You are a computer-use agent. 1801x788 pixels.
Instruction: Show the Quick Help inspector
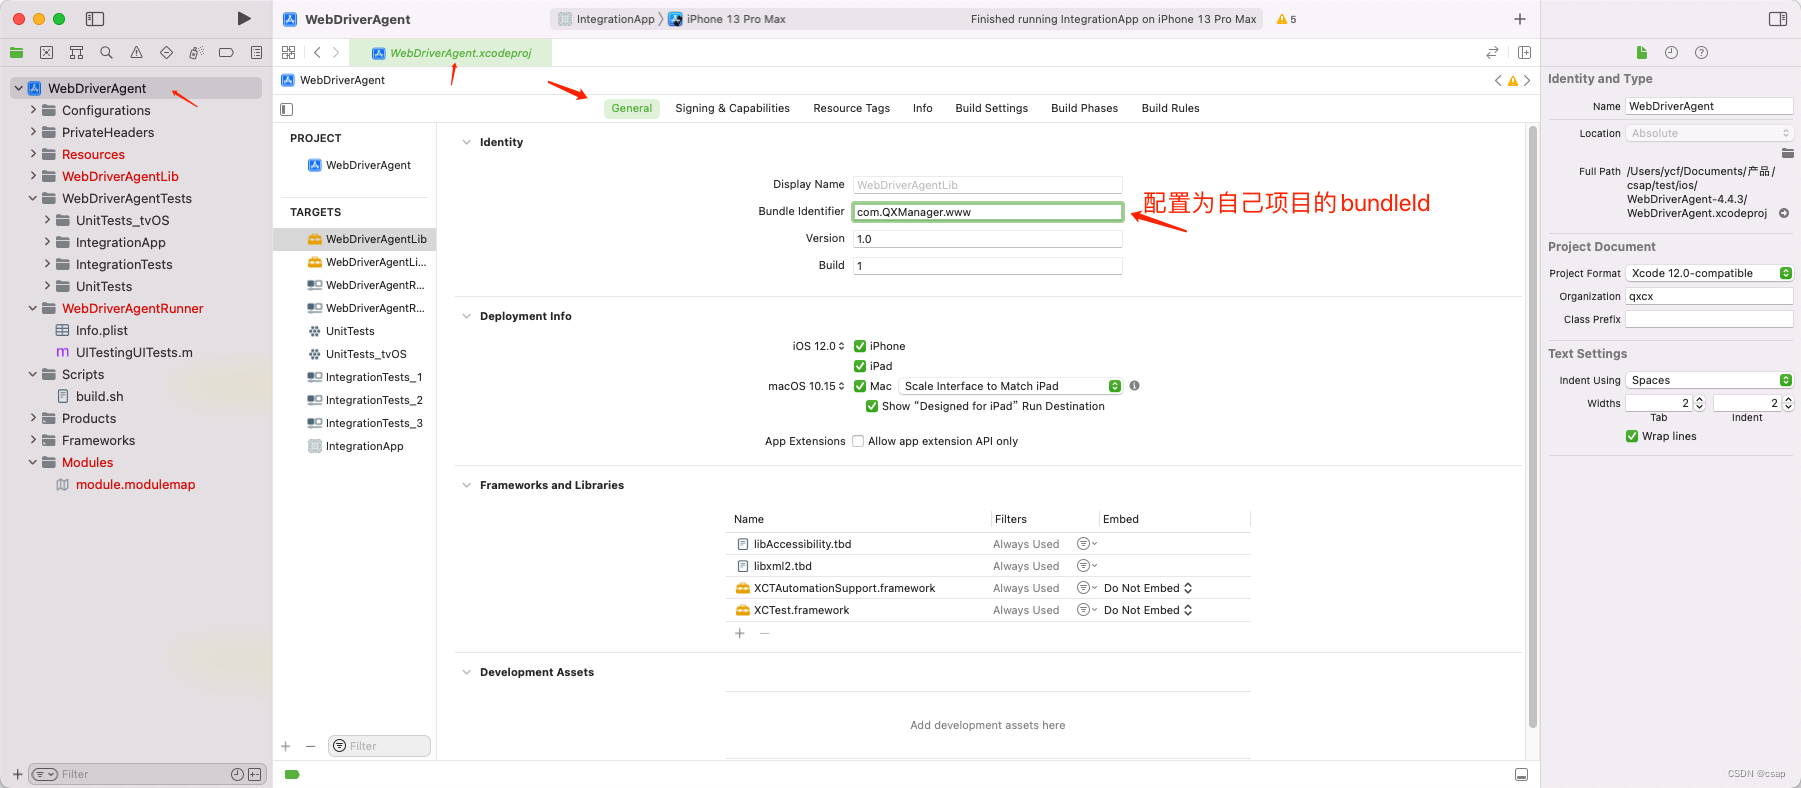point(1701,53)
